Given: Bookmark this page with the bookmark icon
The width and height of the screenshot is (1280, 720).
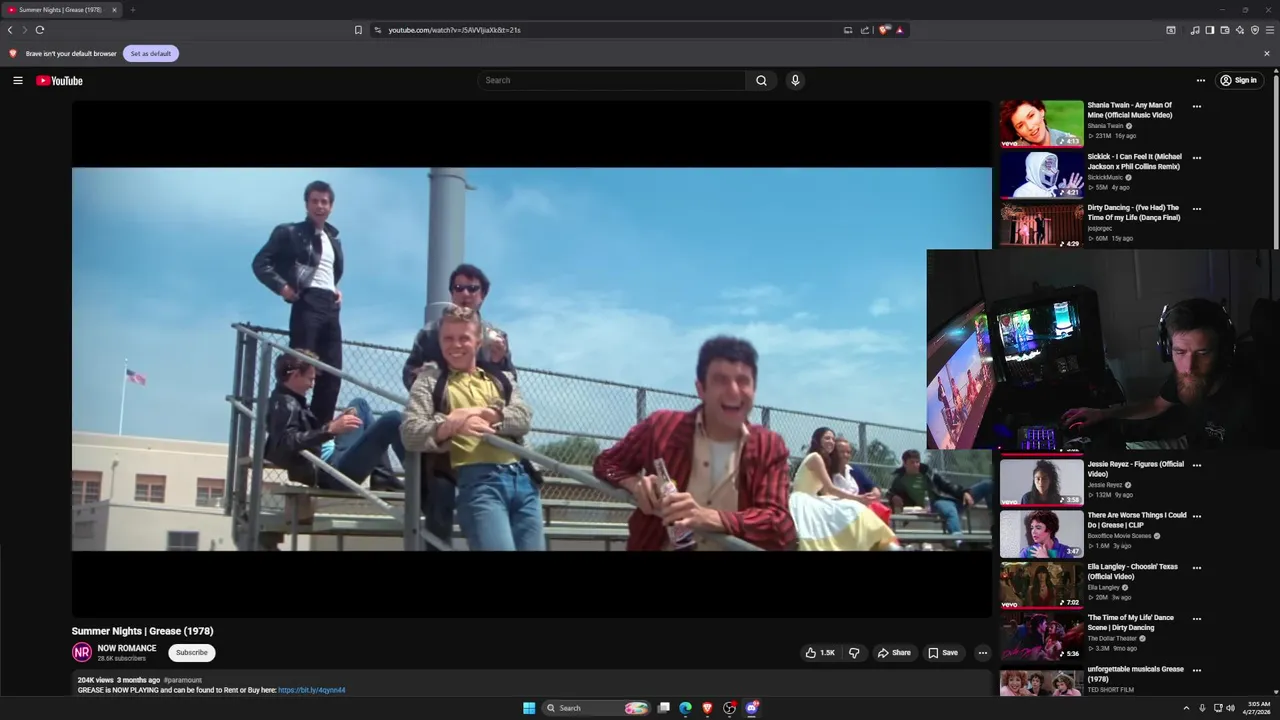Looking at the screenshot, I should [x=358, y=30].
